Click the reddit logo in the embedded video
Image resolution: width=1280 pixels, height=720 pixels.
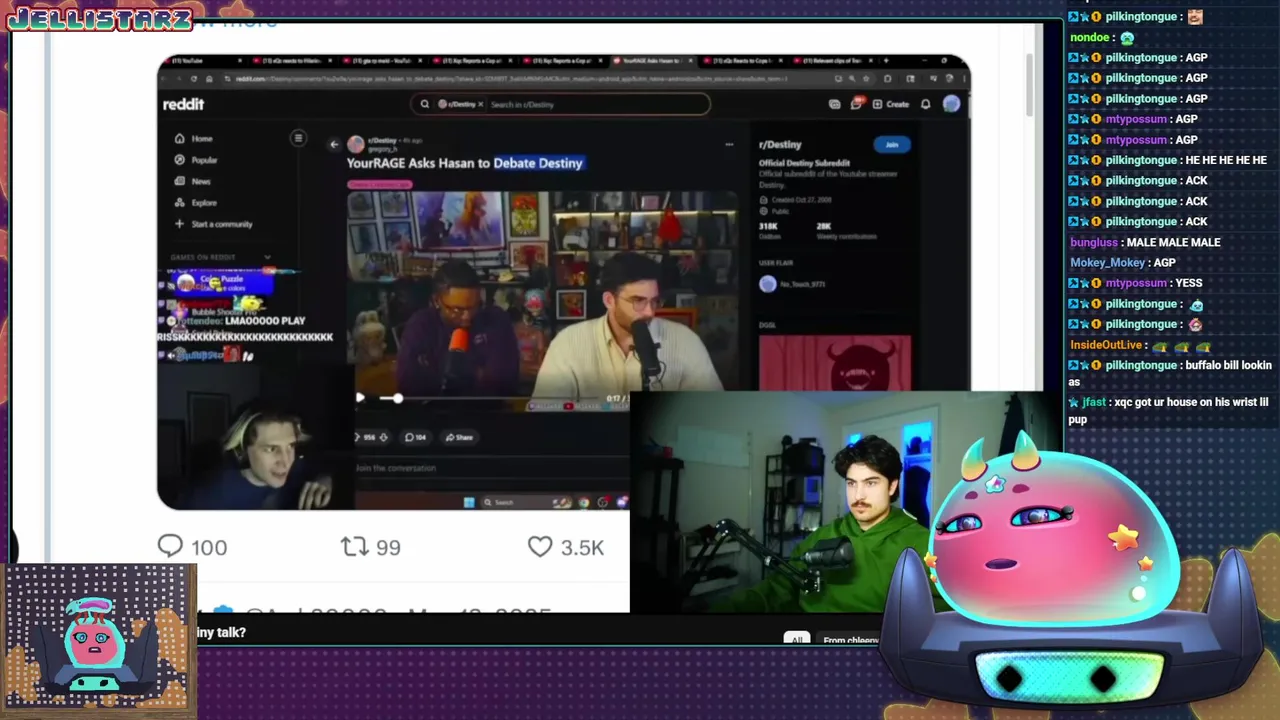tap(183, 104)
